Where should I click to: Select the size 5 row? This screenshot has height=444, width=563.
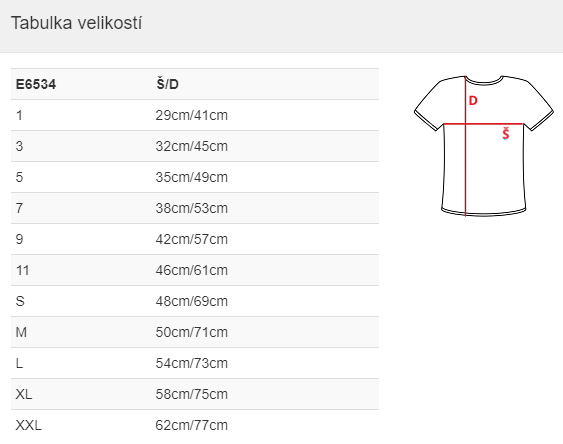tap(195, 177)
